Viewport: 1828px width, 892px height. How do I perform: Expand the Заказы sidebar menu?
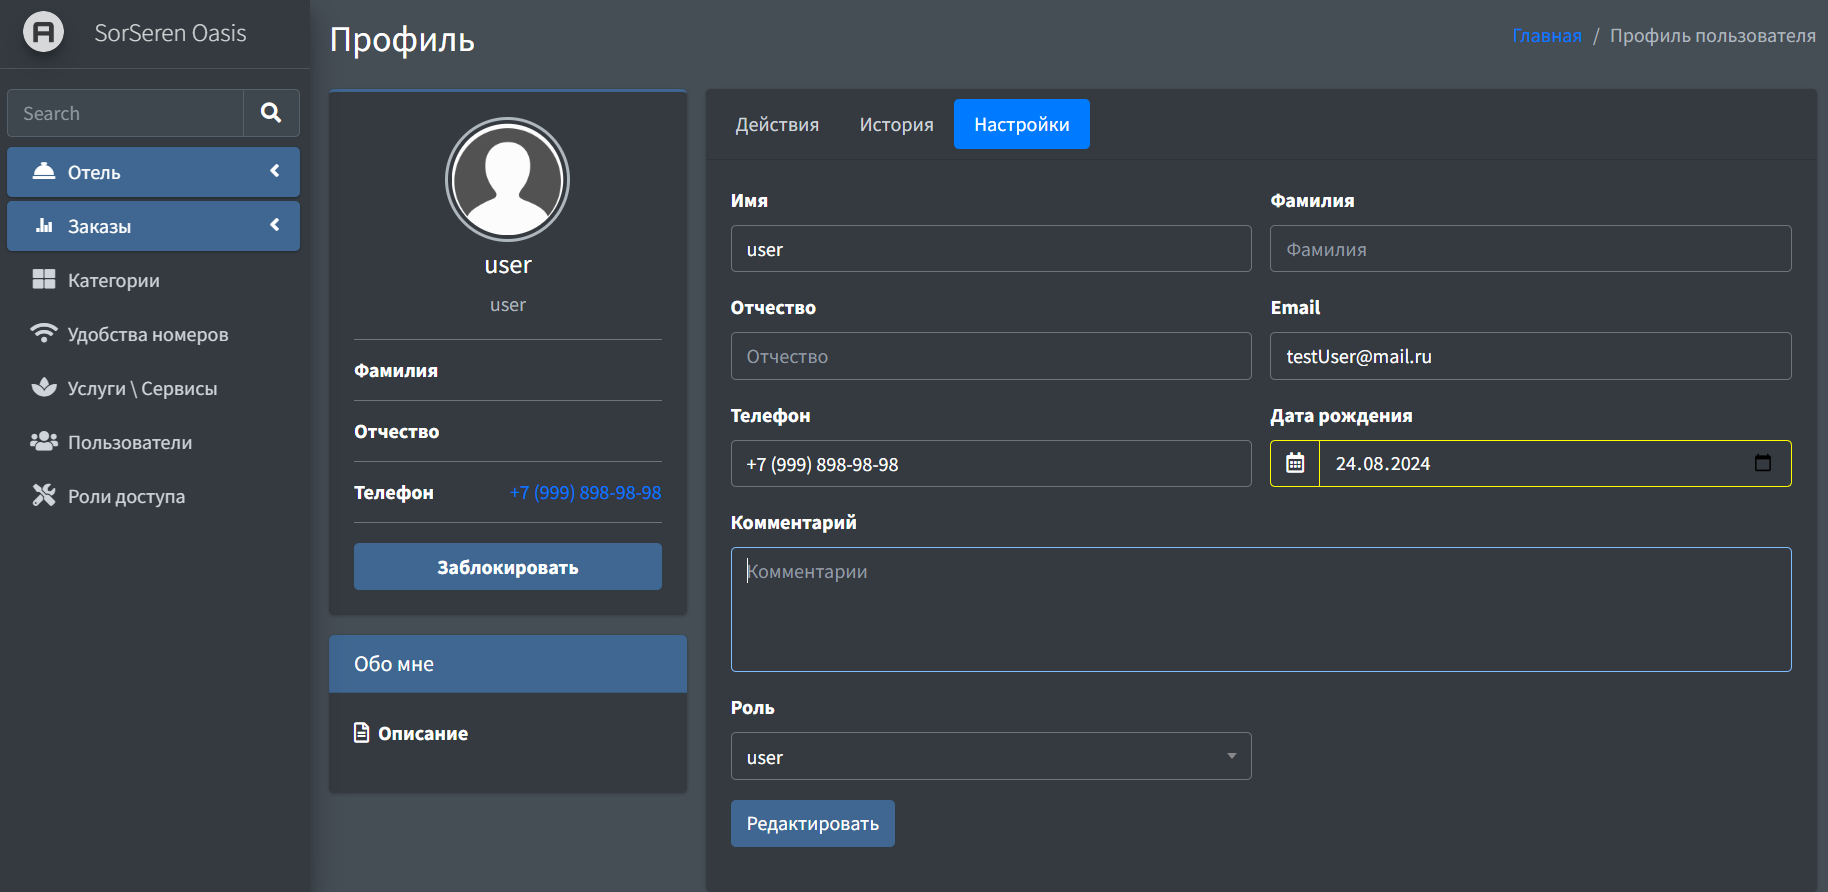click(153, 226)
